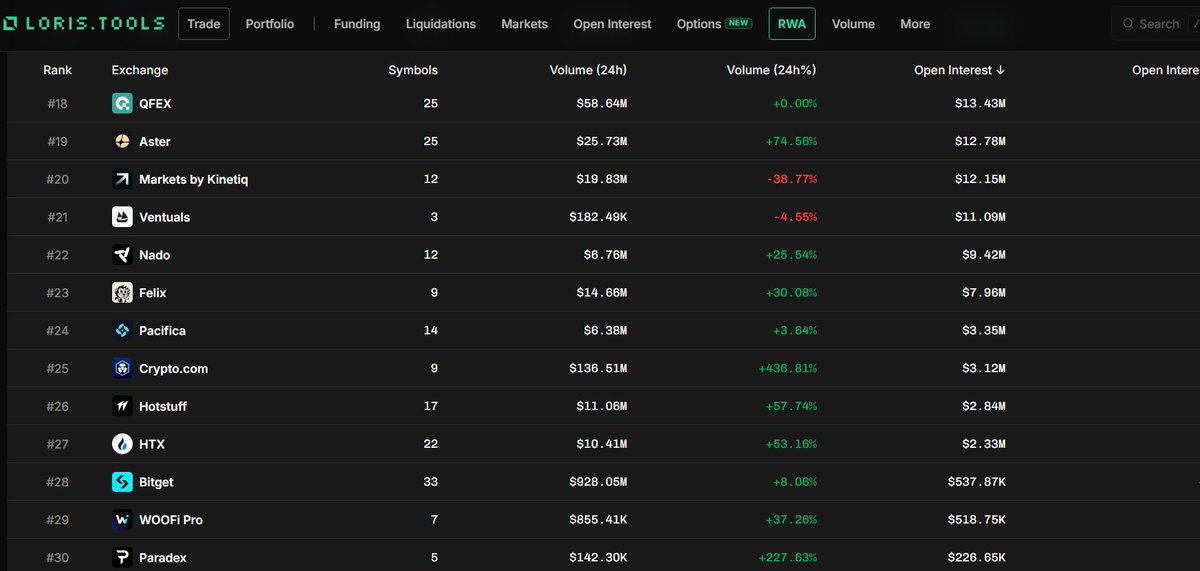Go to the Liquidations page
1200x571 pixels.
pos(441,24)
